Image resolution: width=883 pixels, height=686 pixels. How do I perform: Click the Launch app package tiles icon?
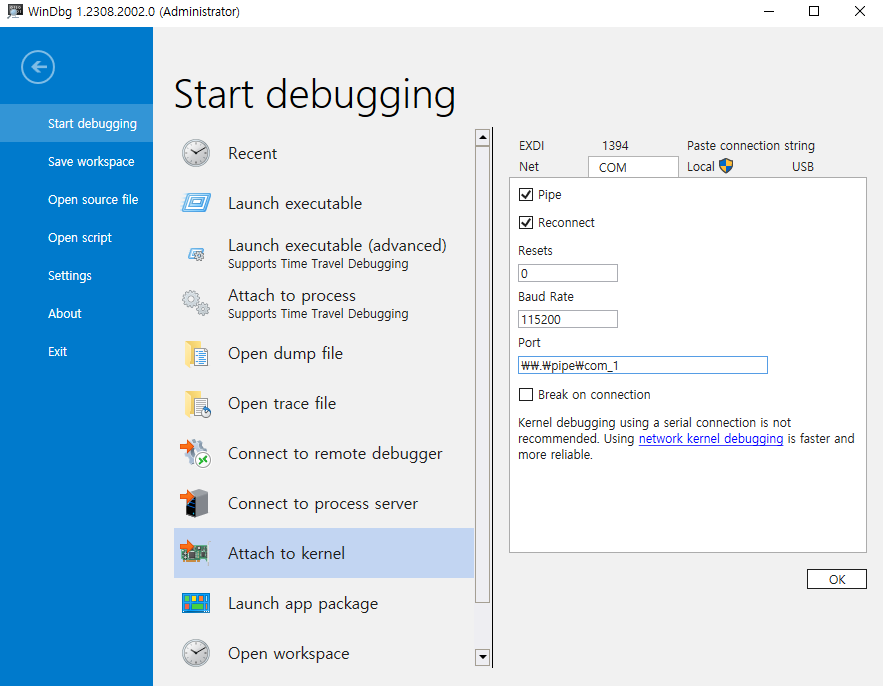[196, 603]
